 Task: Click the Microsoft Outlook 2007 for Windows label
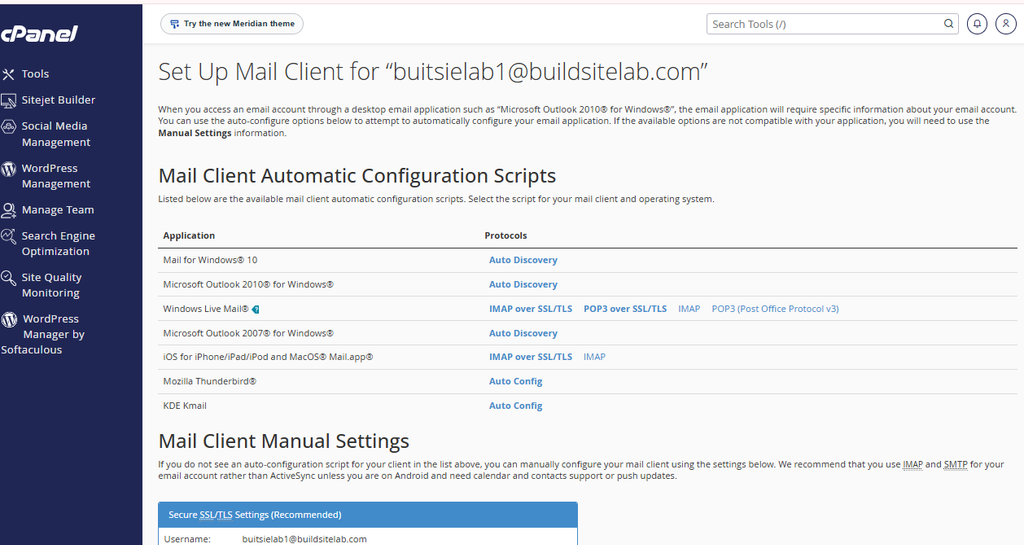tap(248, 333)
